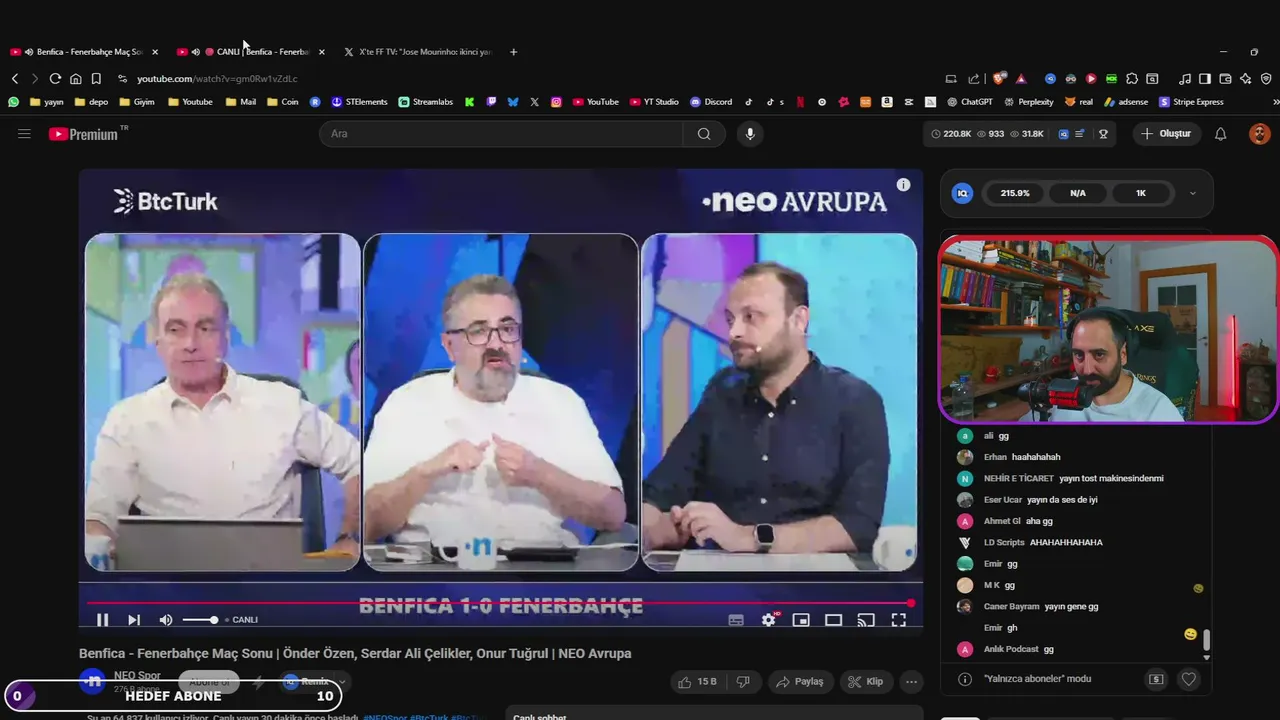The image size is (1280, 720).
Task: Cast video to a TV
Action: (866, 620)
